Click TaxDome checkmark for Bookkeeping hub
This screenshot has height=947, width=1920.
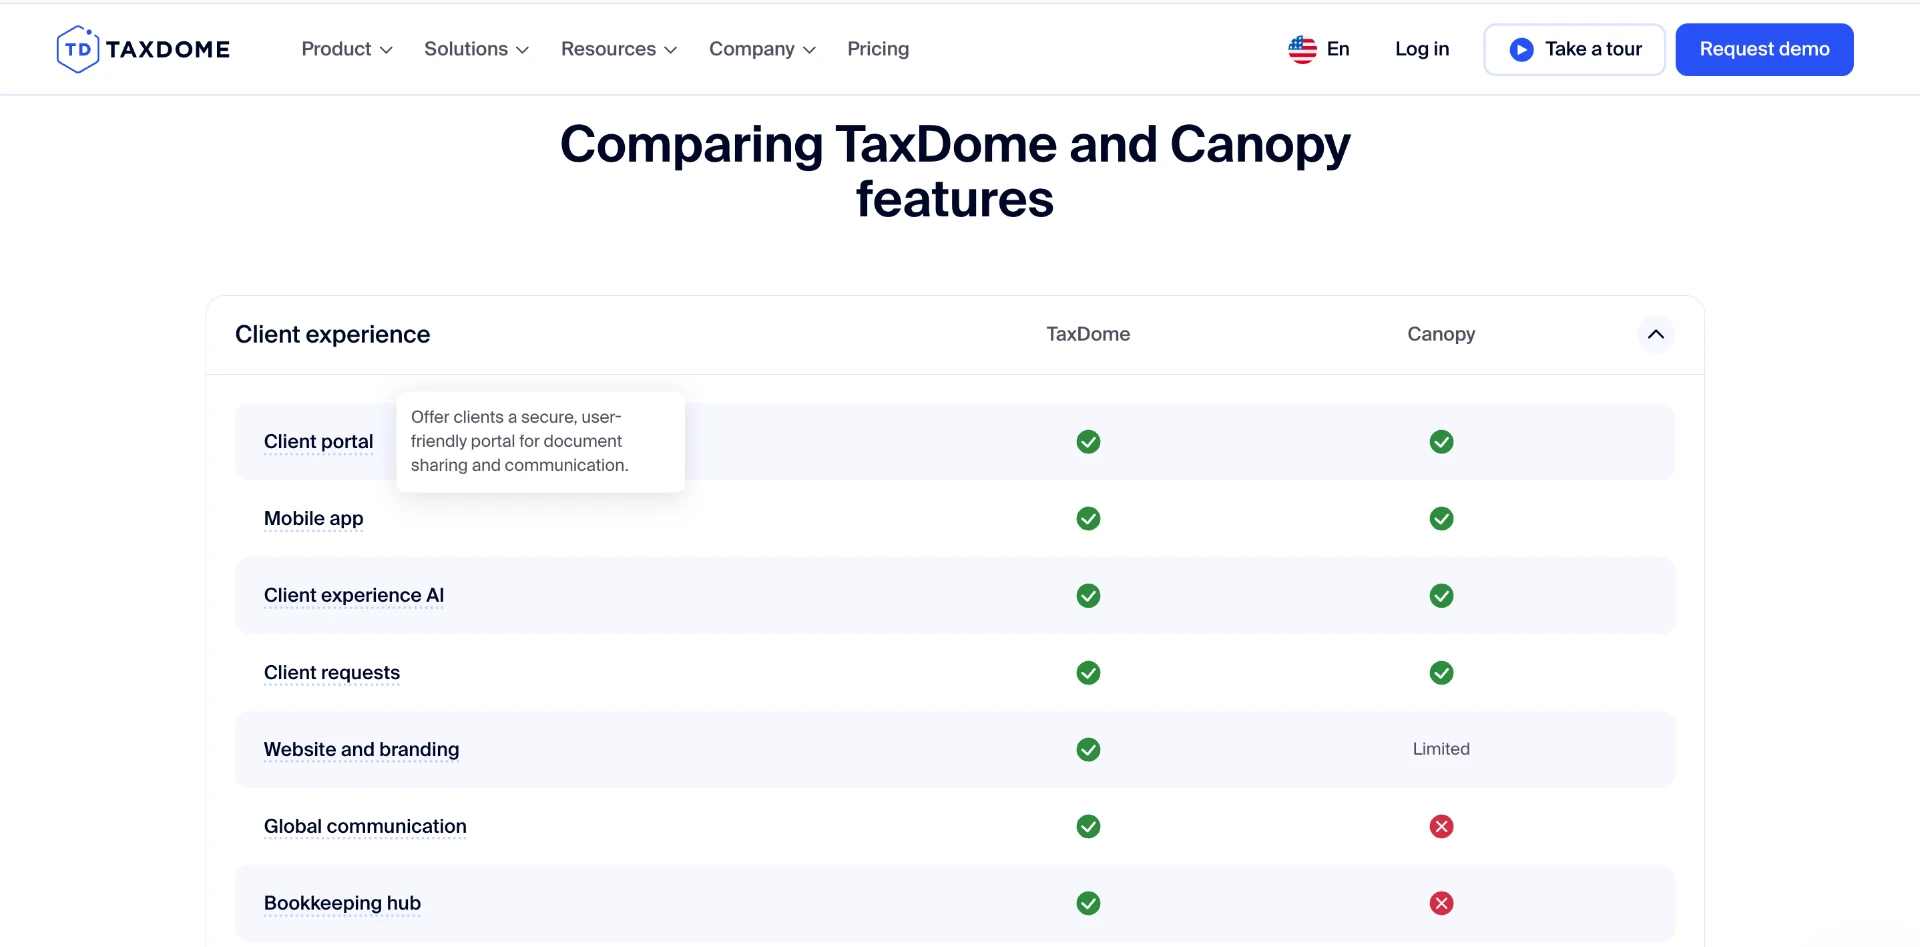pos(1088,904)
